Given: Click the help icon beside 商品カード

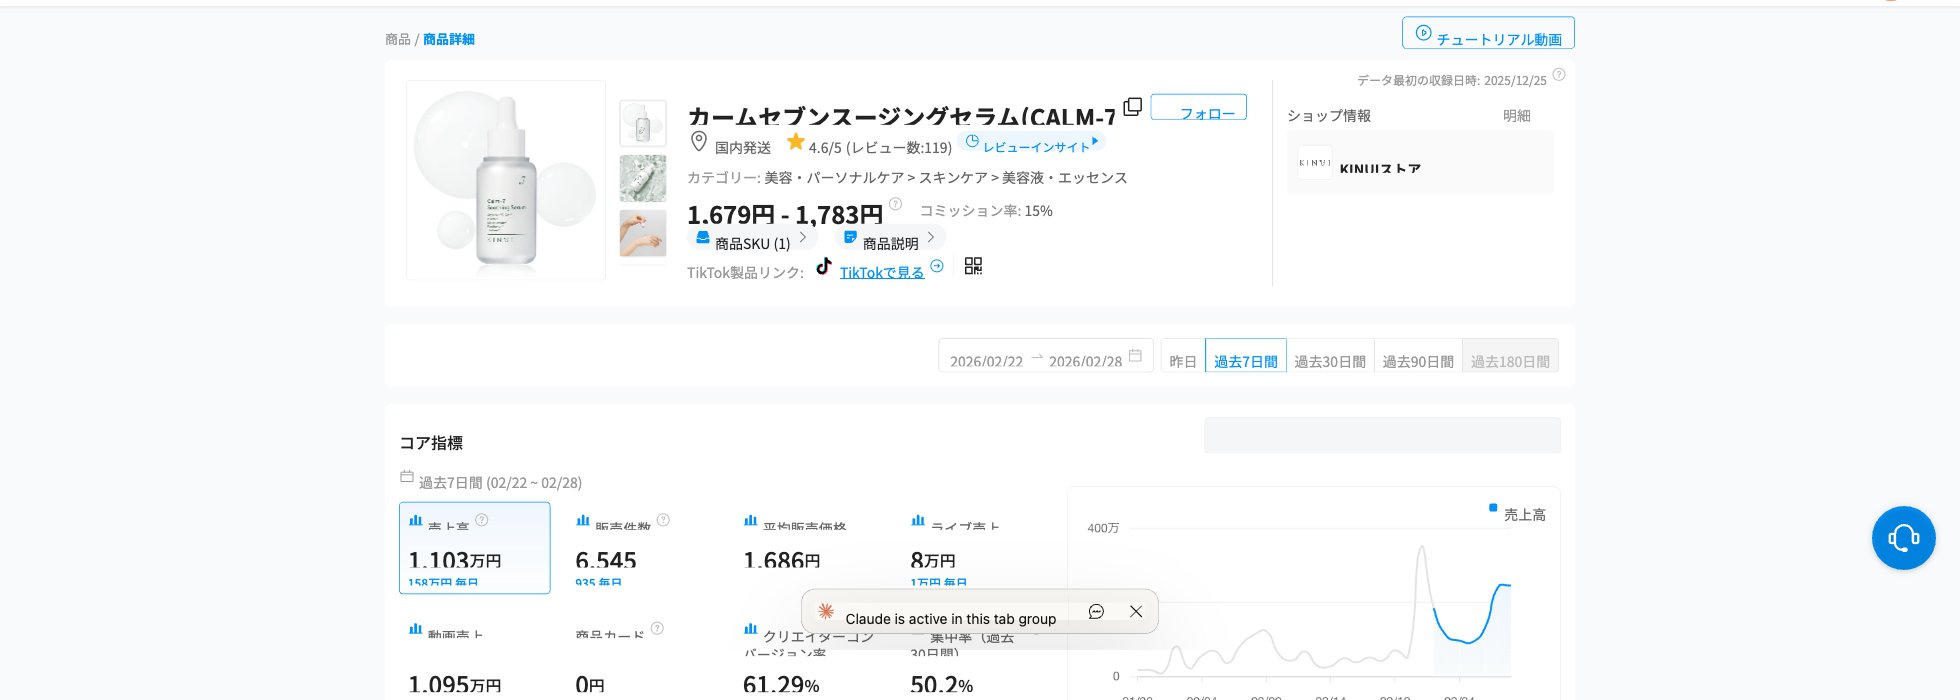Looking at the screenshot, I should tap(657, 629).
